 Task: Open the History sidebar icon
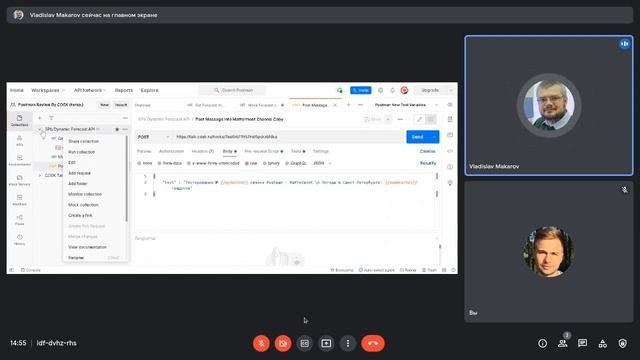(x=19, y=240)
